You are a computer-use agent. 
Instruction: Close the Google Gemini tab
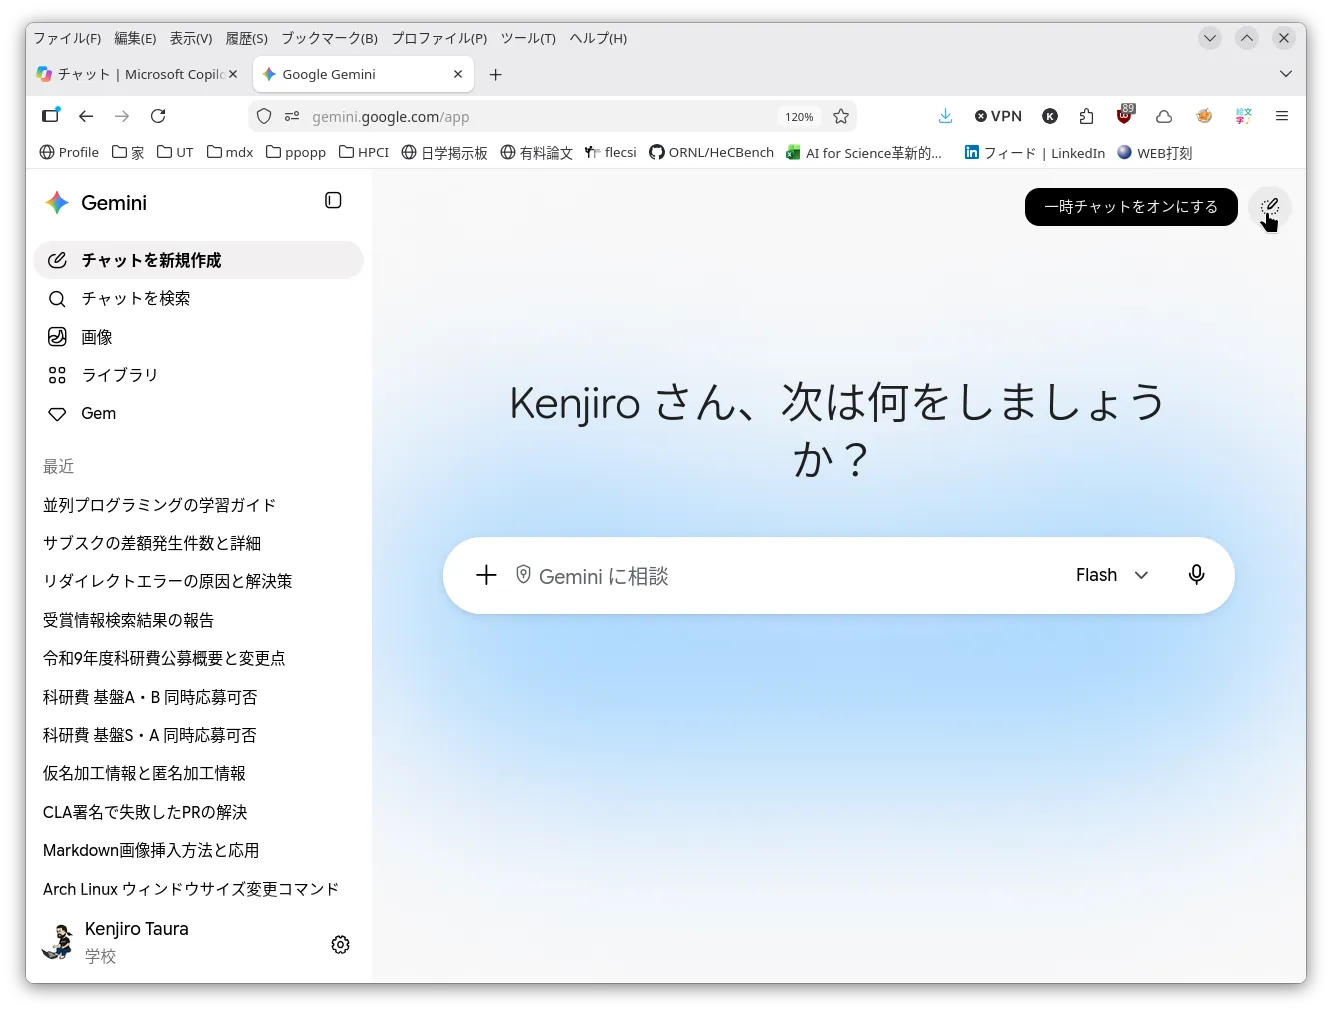[458, 74]
